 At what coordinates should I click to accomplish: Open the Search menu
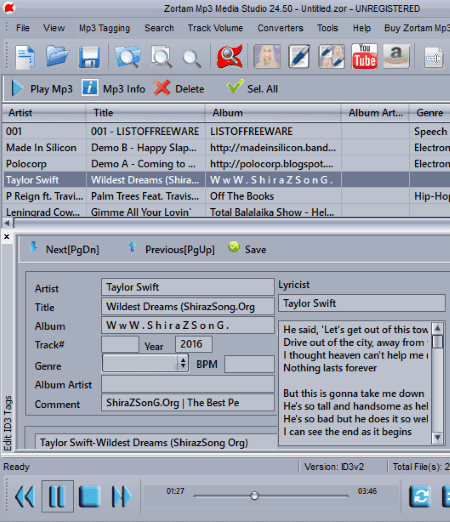pos(159,28)
